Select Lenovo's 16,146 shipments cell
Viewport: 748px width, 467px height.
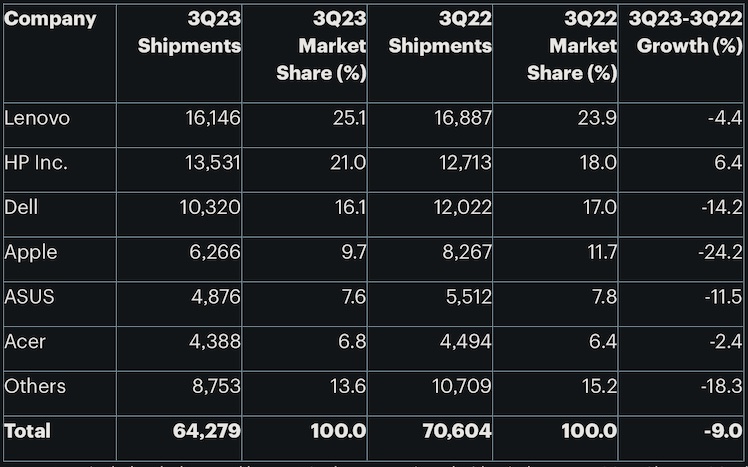coord(213,119)
